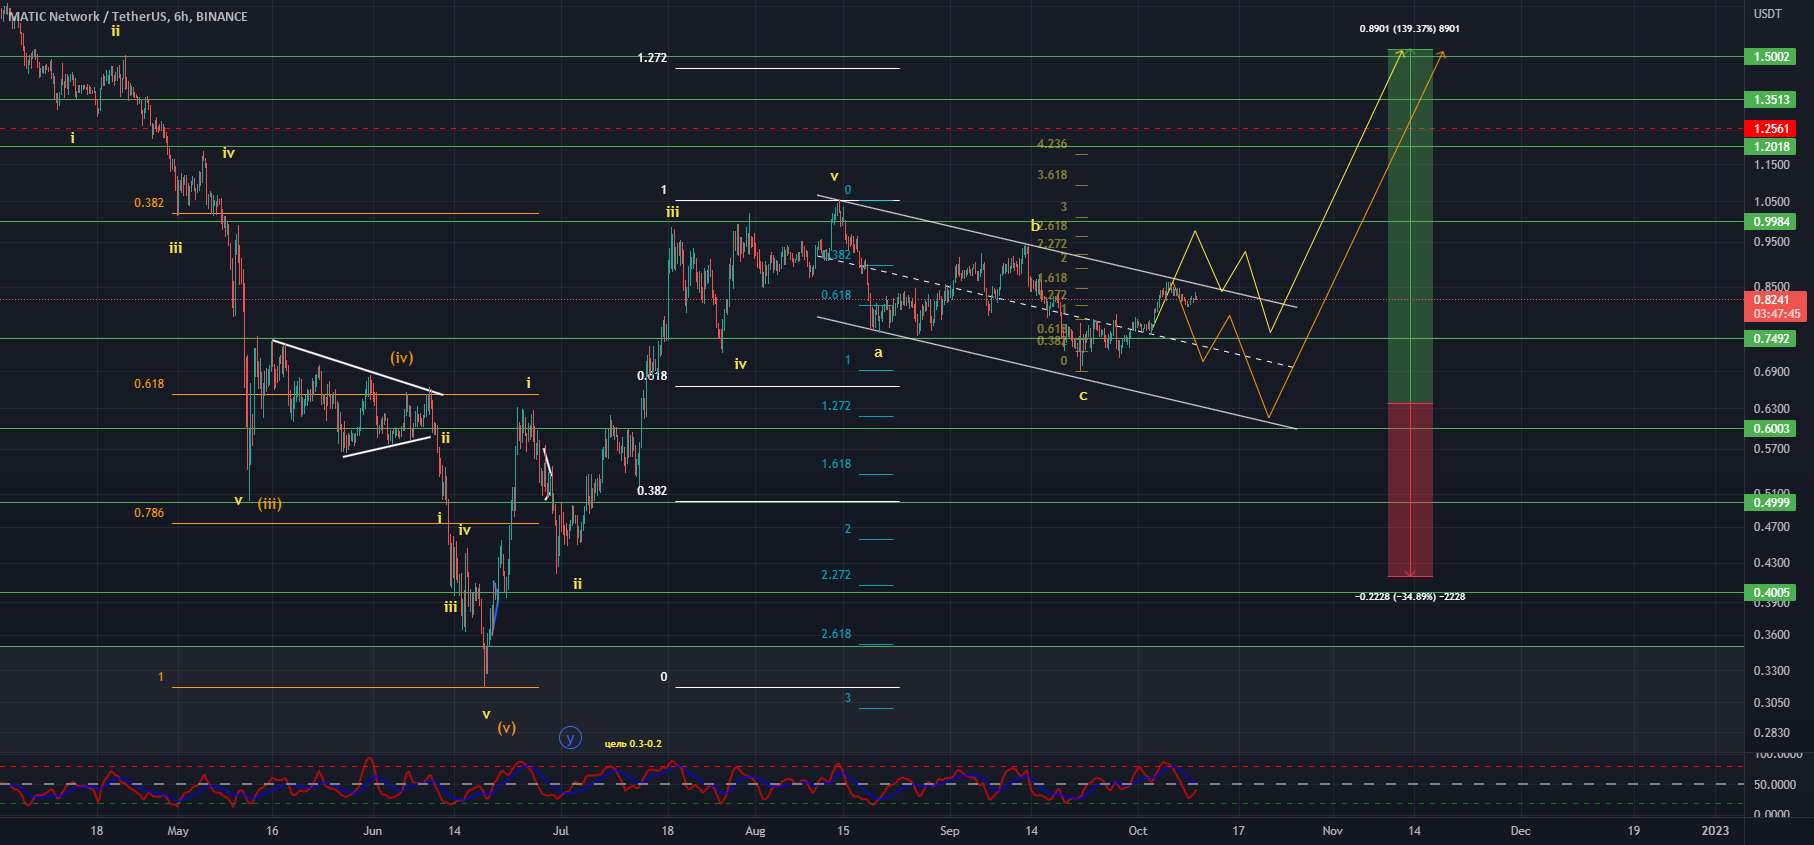Image resolution: width=1814 pixels, height=845 pixels.
Task: Select the profit target text 0.8901 (139.37%)
Action: [1409, 29]
